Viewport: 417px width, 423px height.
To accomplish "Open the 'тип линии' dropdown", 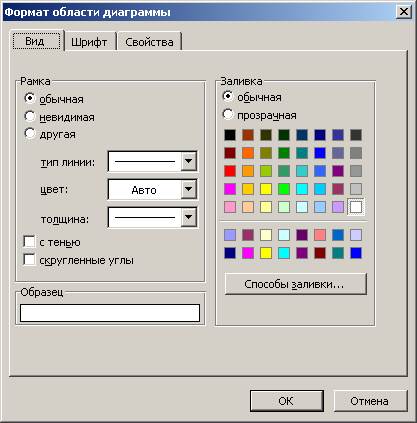I will 189,161.
